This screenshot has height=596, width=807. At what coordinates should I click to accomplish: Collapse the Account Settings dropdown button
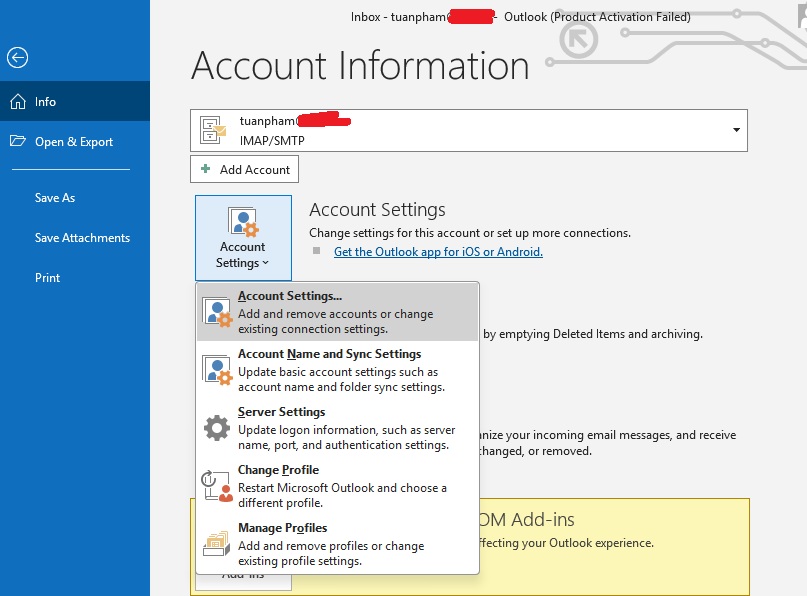tap(243, 238)
